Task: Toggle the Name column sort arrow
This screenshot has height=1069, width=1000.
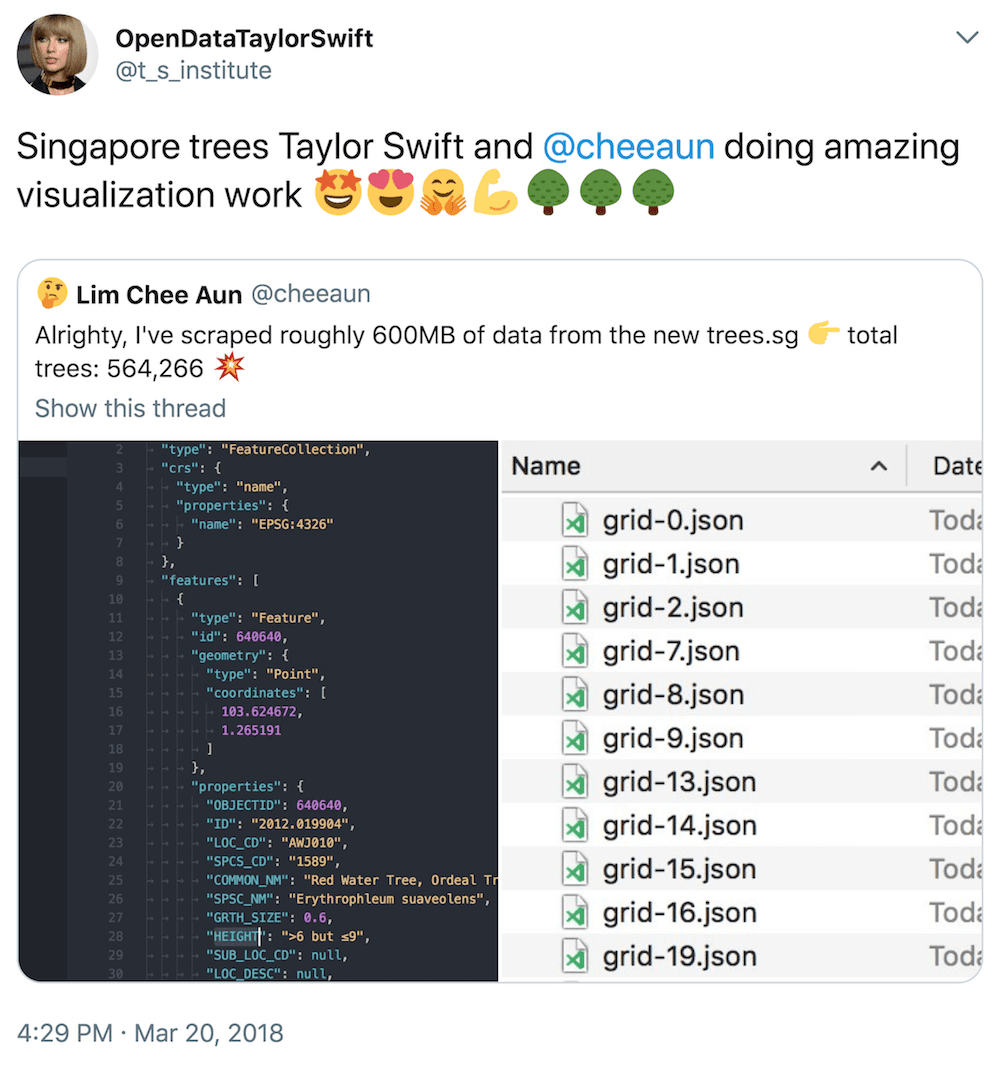Action: coord(879,466)
